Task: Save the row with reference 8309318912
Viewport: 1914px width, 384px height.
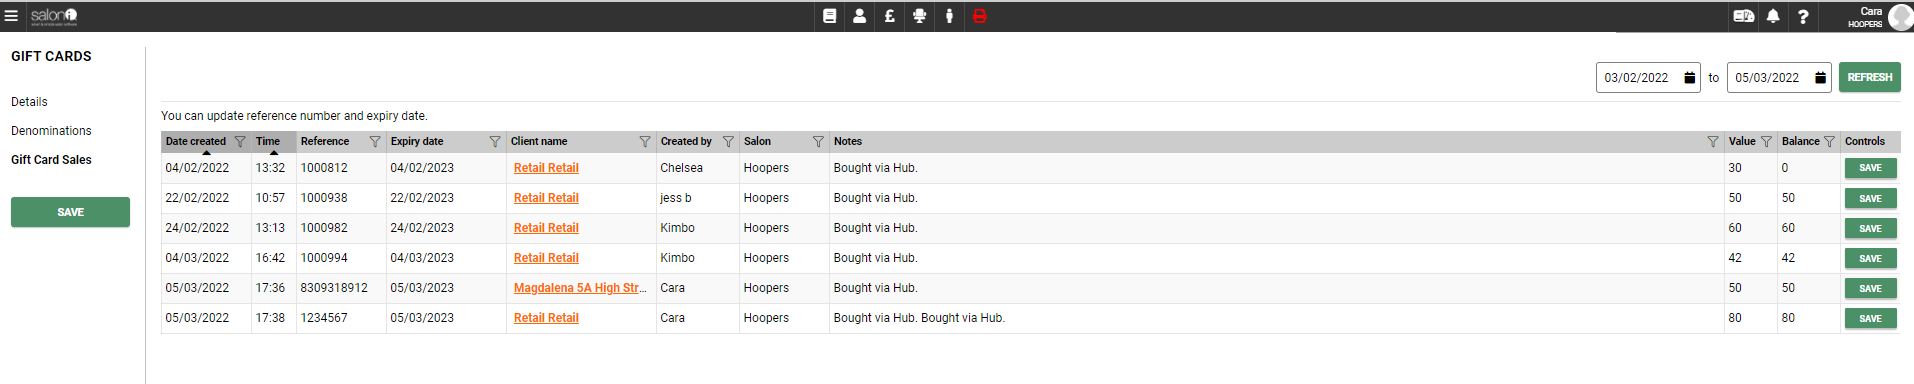Action: 1870,288
